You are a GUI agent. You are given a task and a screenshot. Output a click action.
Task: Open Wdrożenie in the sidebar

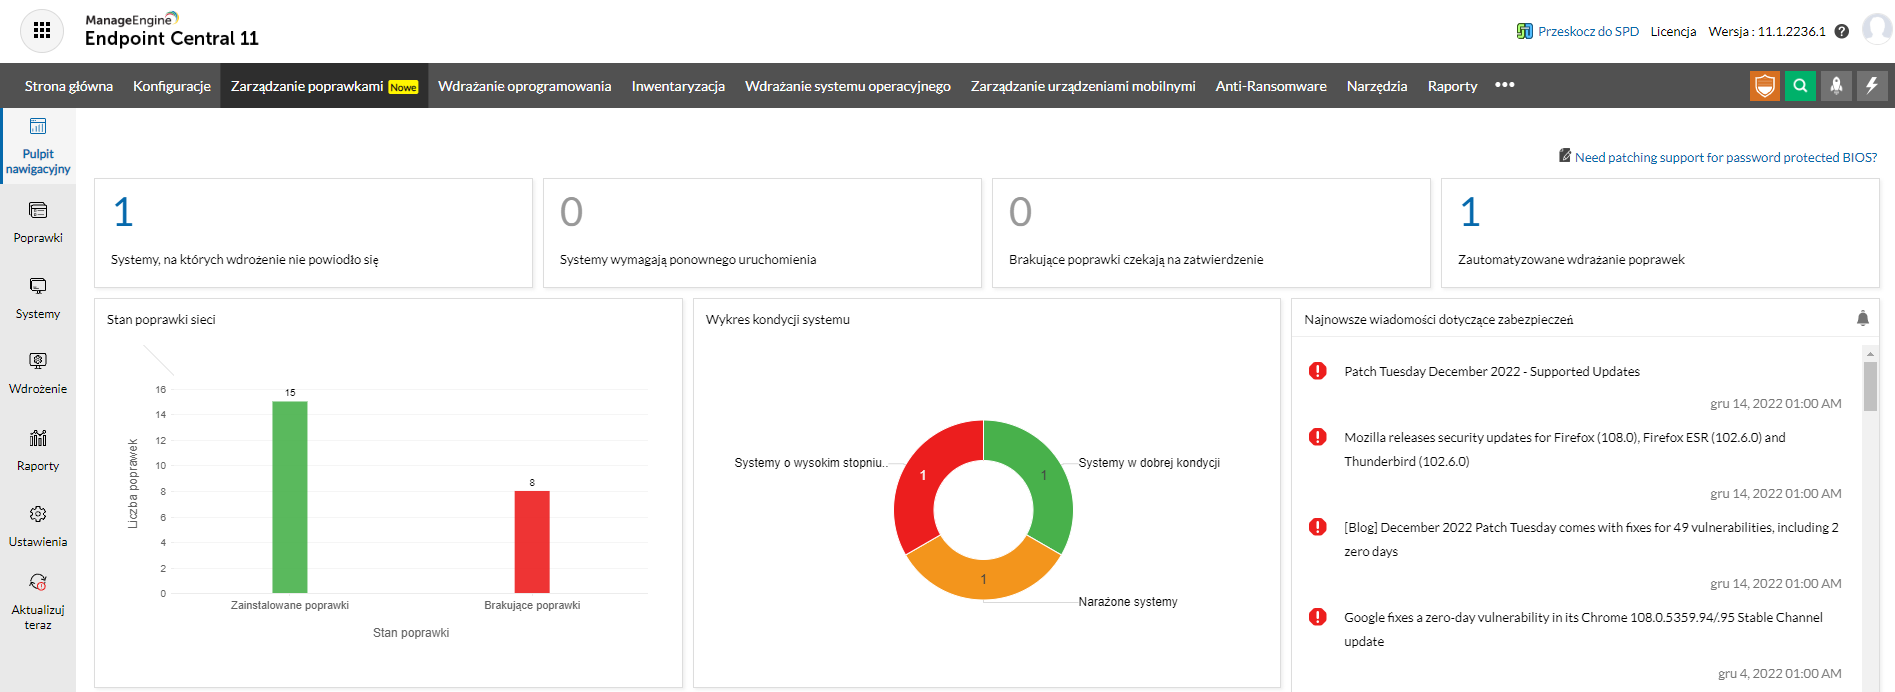tap(38, 373)
